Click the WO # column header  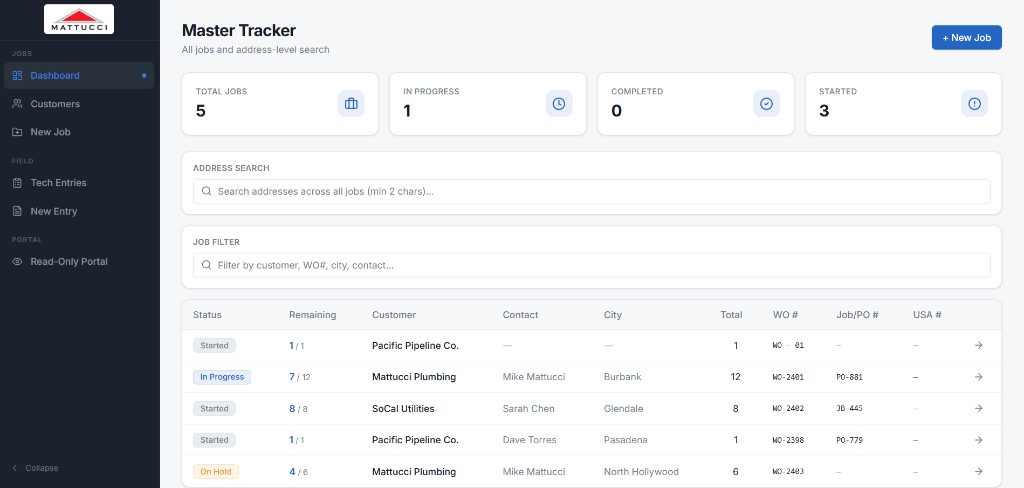[786, 315]
